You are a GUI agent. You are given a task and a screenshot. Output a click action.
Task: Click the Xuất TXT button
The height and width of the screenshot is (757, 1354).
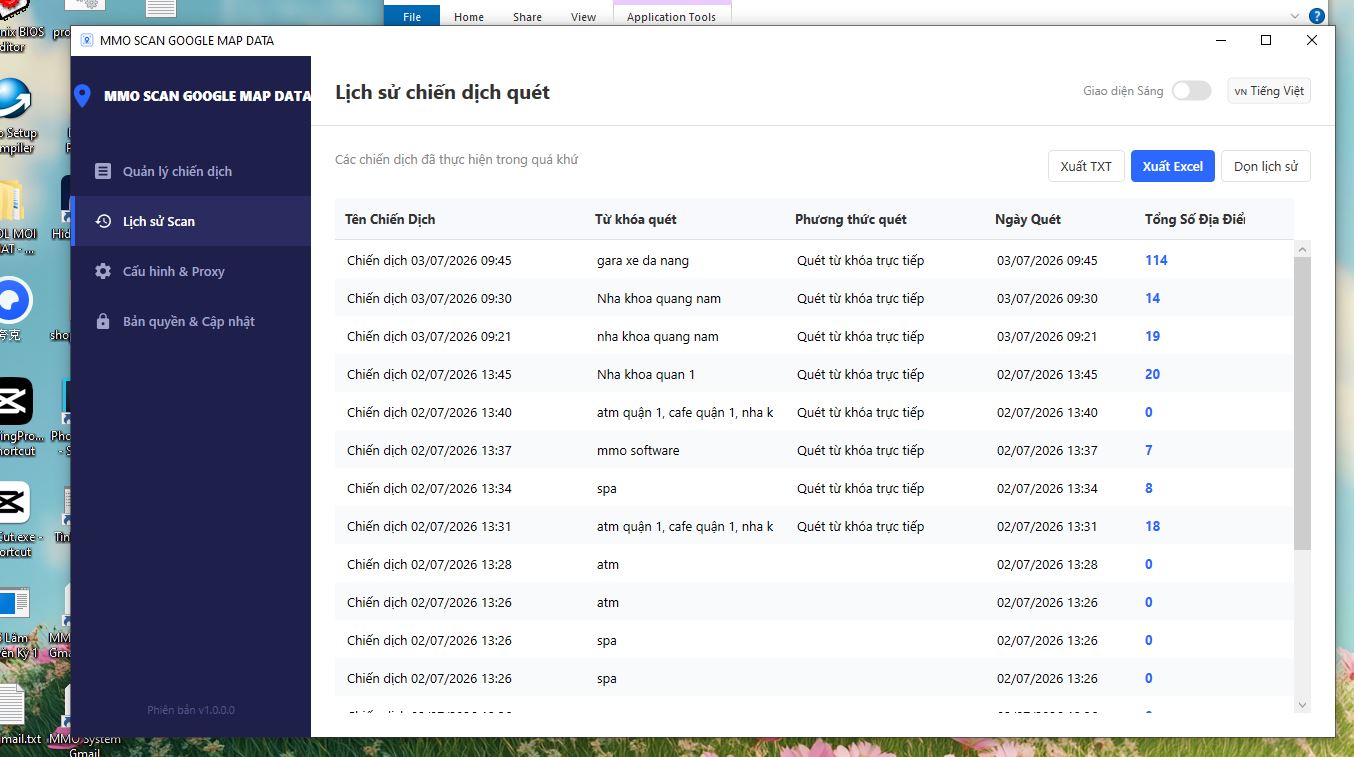[x=1086, y=166]
